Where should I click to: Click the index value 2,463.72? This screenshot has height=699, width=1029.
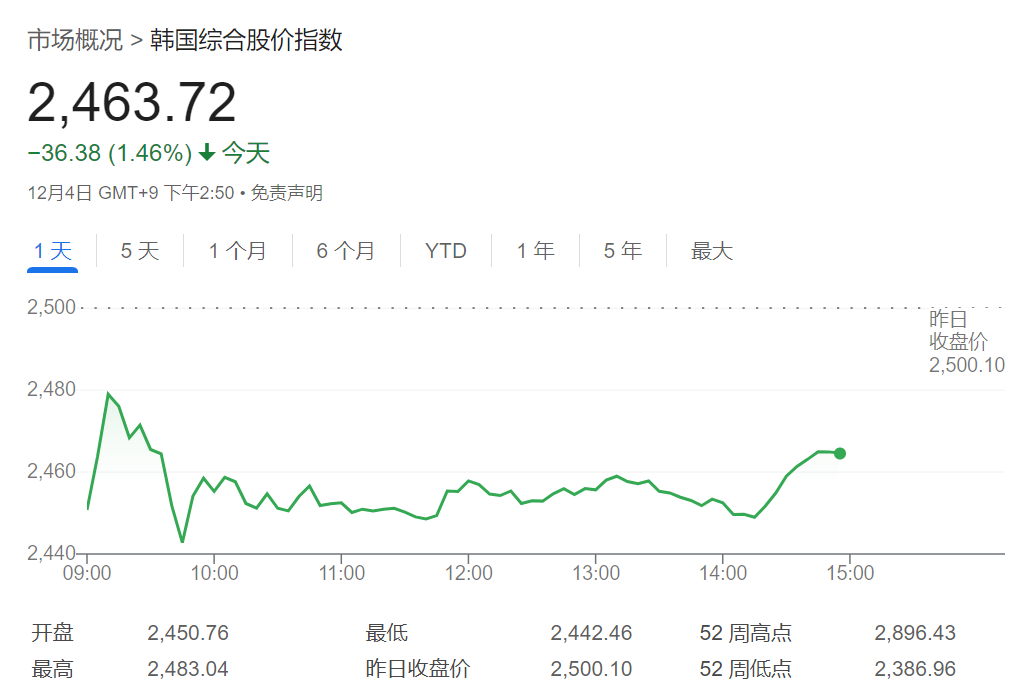[x=132, y=102]
